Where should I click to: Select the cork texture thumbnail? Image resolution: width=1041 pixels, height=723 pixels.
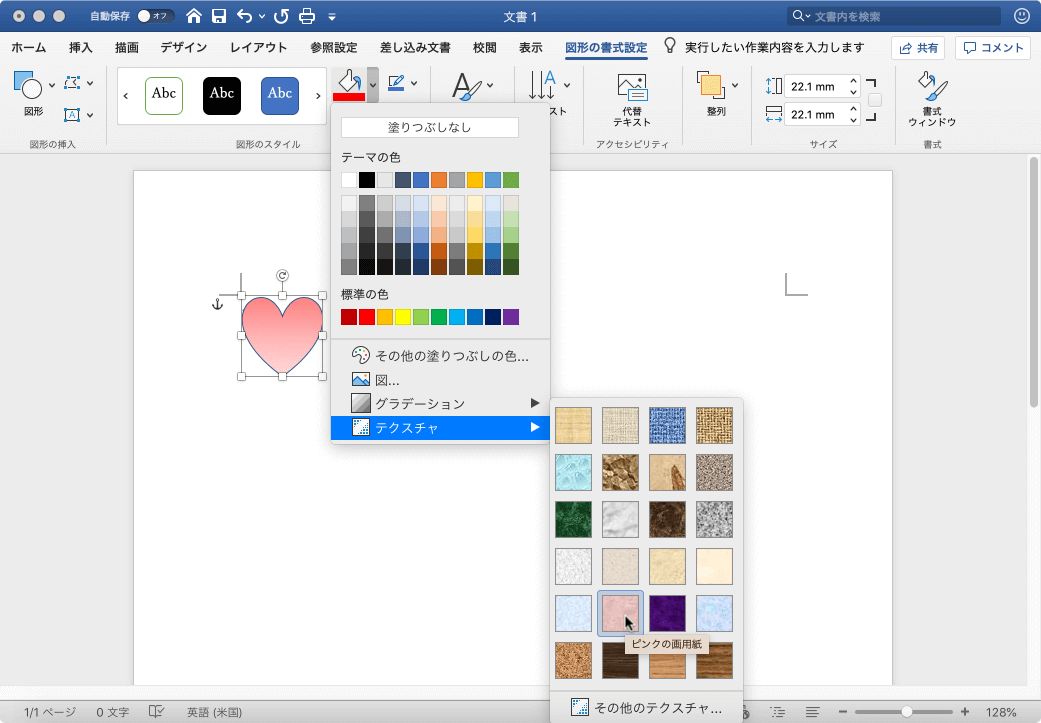[573, 660]
